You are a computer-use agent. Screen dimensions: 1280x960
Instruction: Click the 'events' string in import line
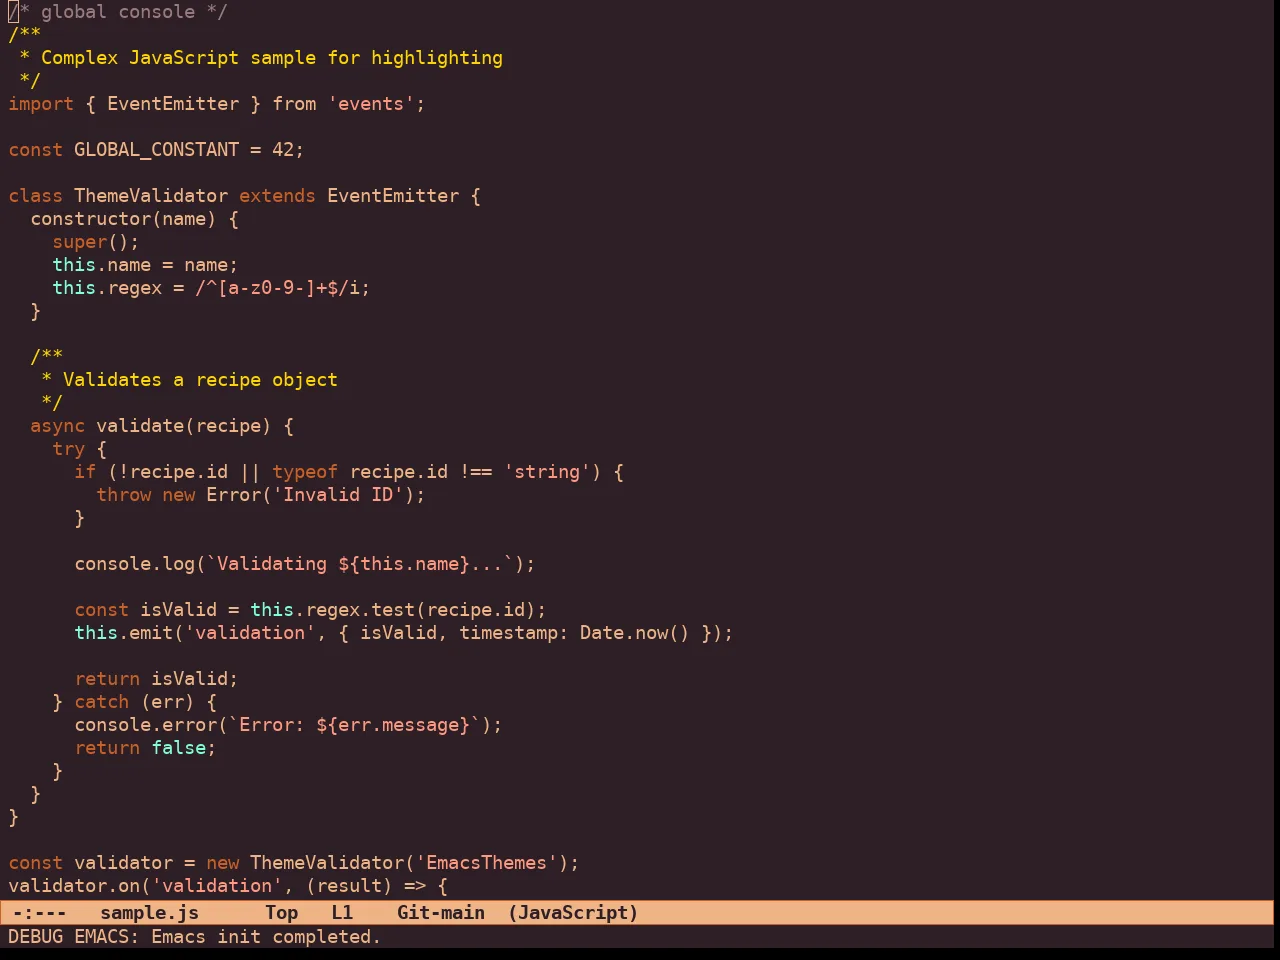(x=371, y=104)
